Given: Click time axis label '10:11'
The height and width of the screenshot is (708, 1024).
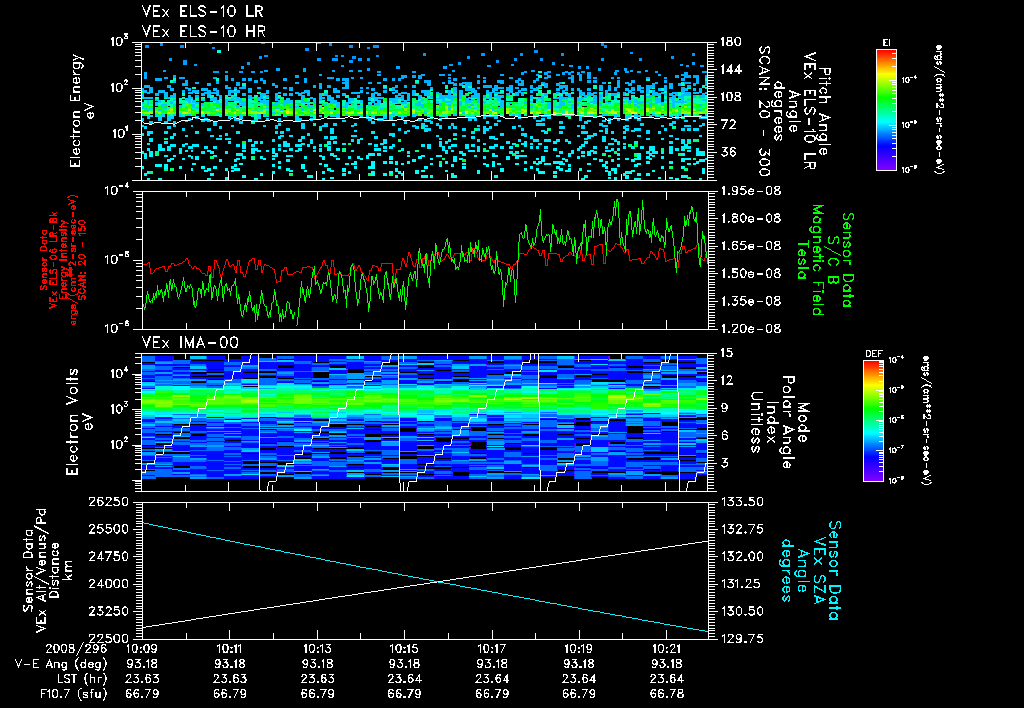Looking at the screenshot, I should coord(229,649).
